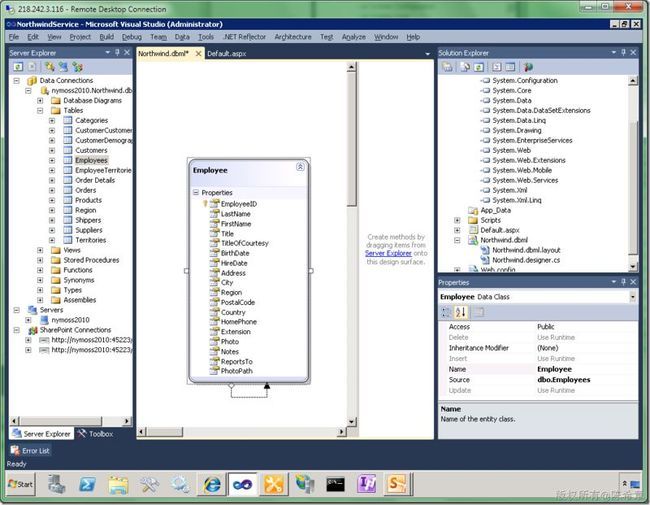Open Windows Explorer folder in taskbar

pyautogui.click(x=119, y=484)
